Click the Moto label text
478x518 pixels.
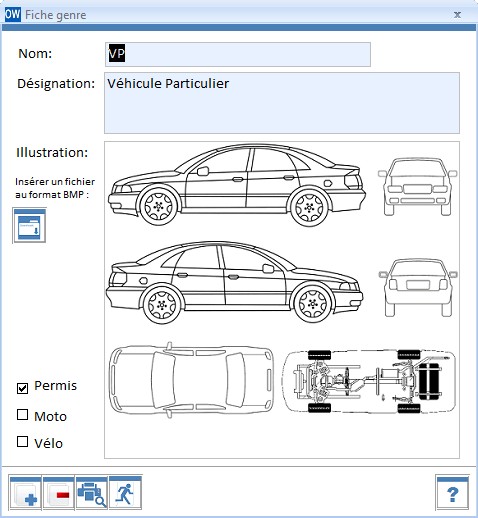point(50,416)
